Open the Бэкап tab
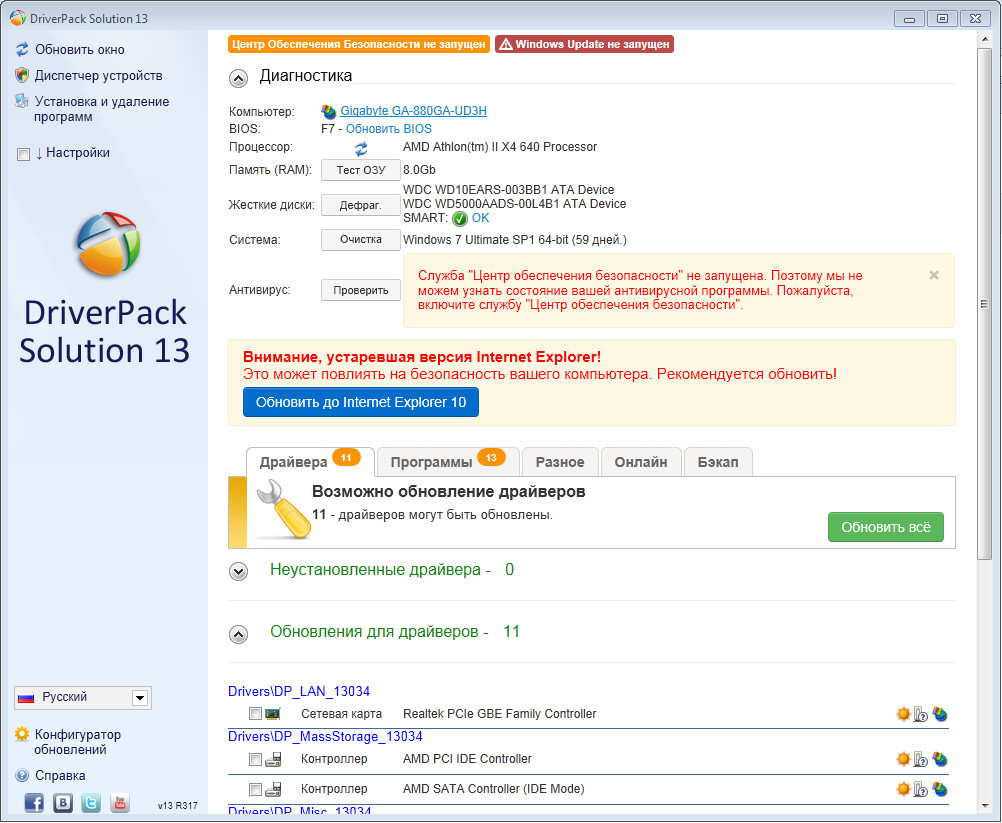Image resolution: width=1002 pixels, height=823 pixels. (x=717, y=462)
